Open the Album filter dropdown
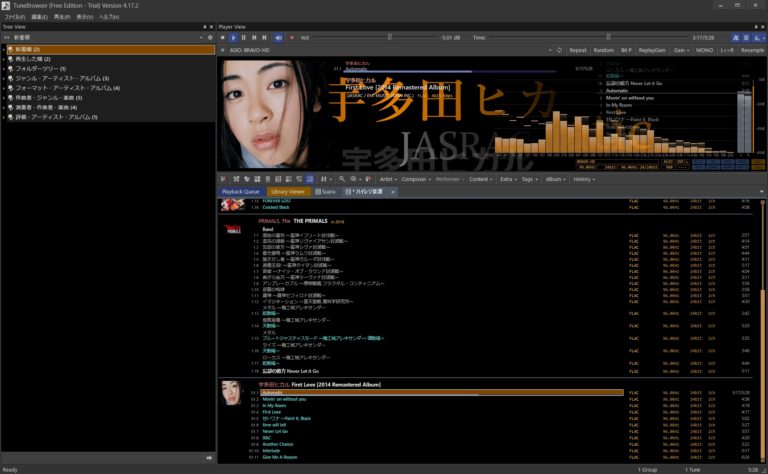The height and width of the screenshot is (474, 768). coord(555,179)
